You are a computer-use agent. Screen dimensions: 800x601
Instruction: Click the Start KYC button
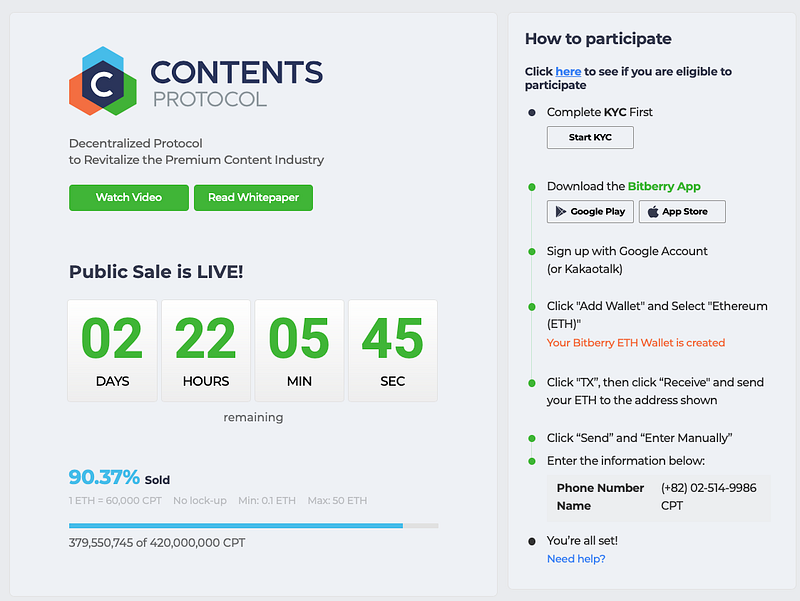[590, 137]
